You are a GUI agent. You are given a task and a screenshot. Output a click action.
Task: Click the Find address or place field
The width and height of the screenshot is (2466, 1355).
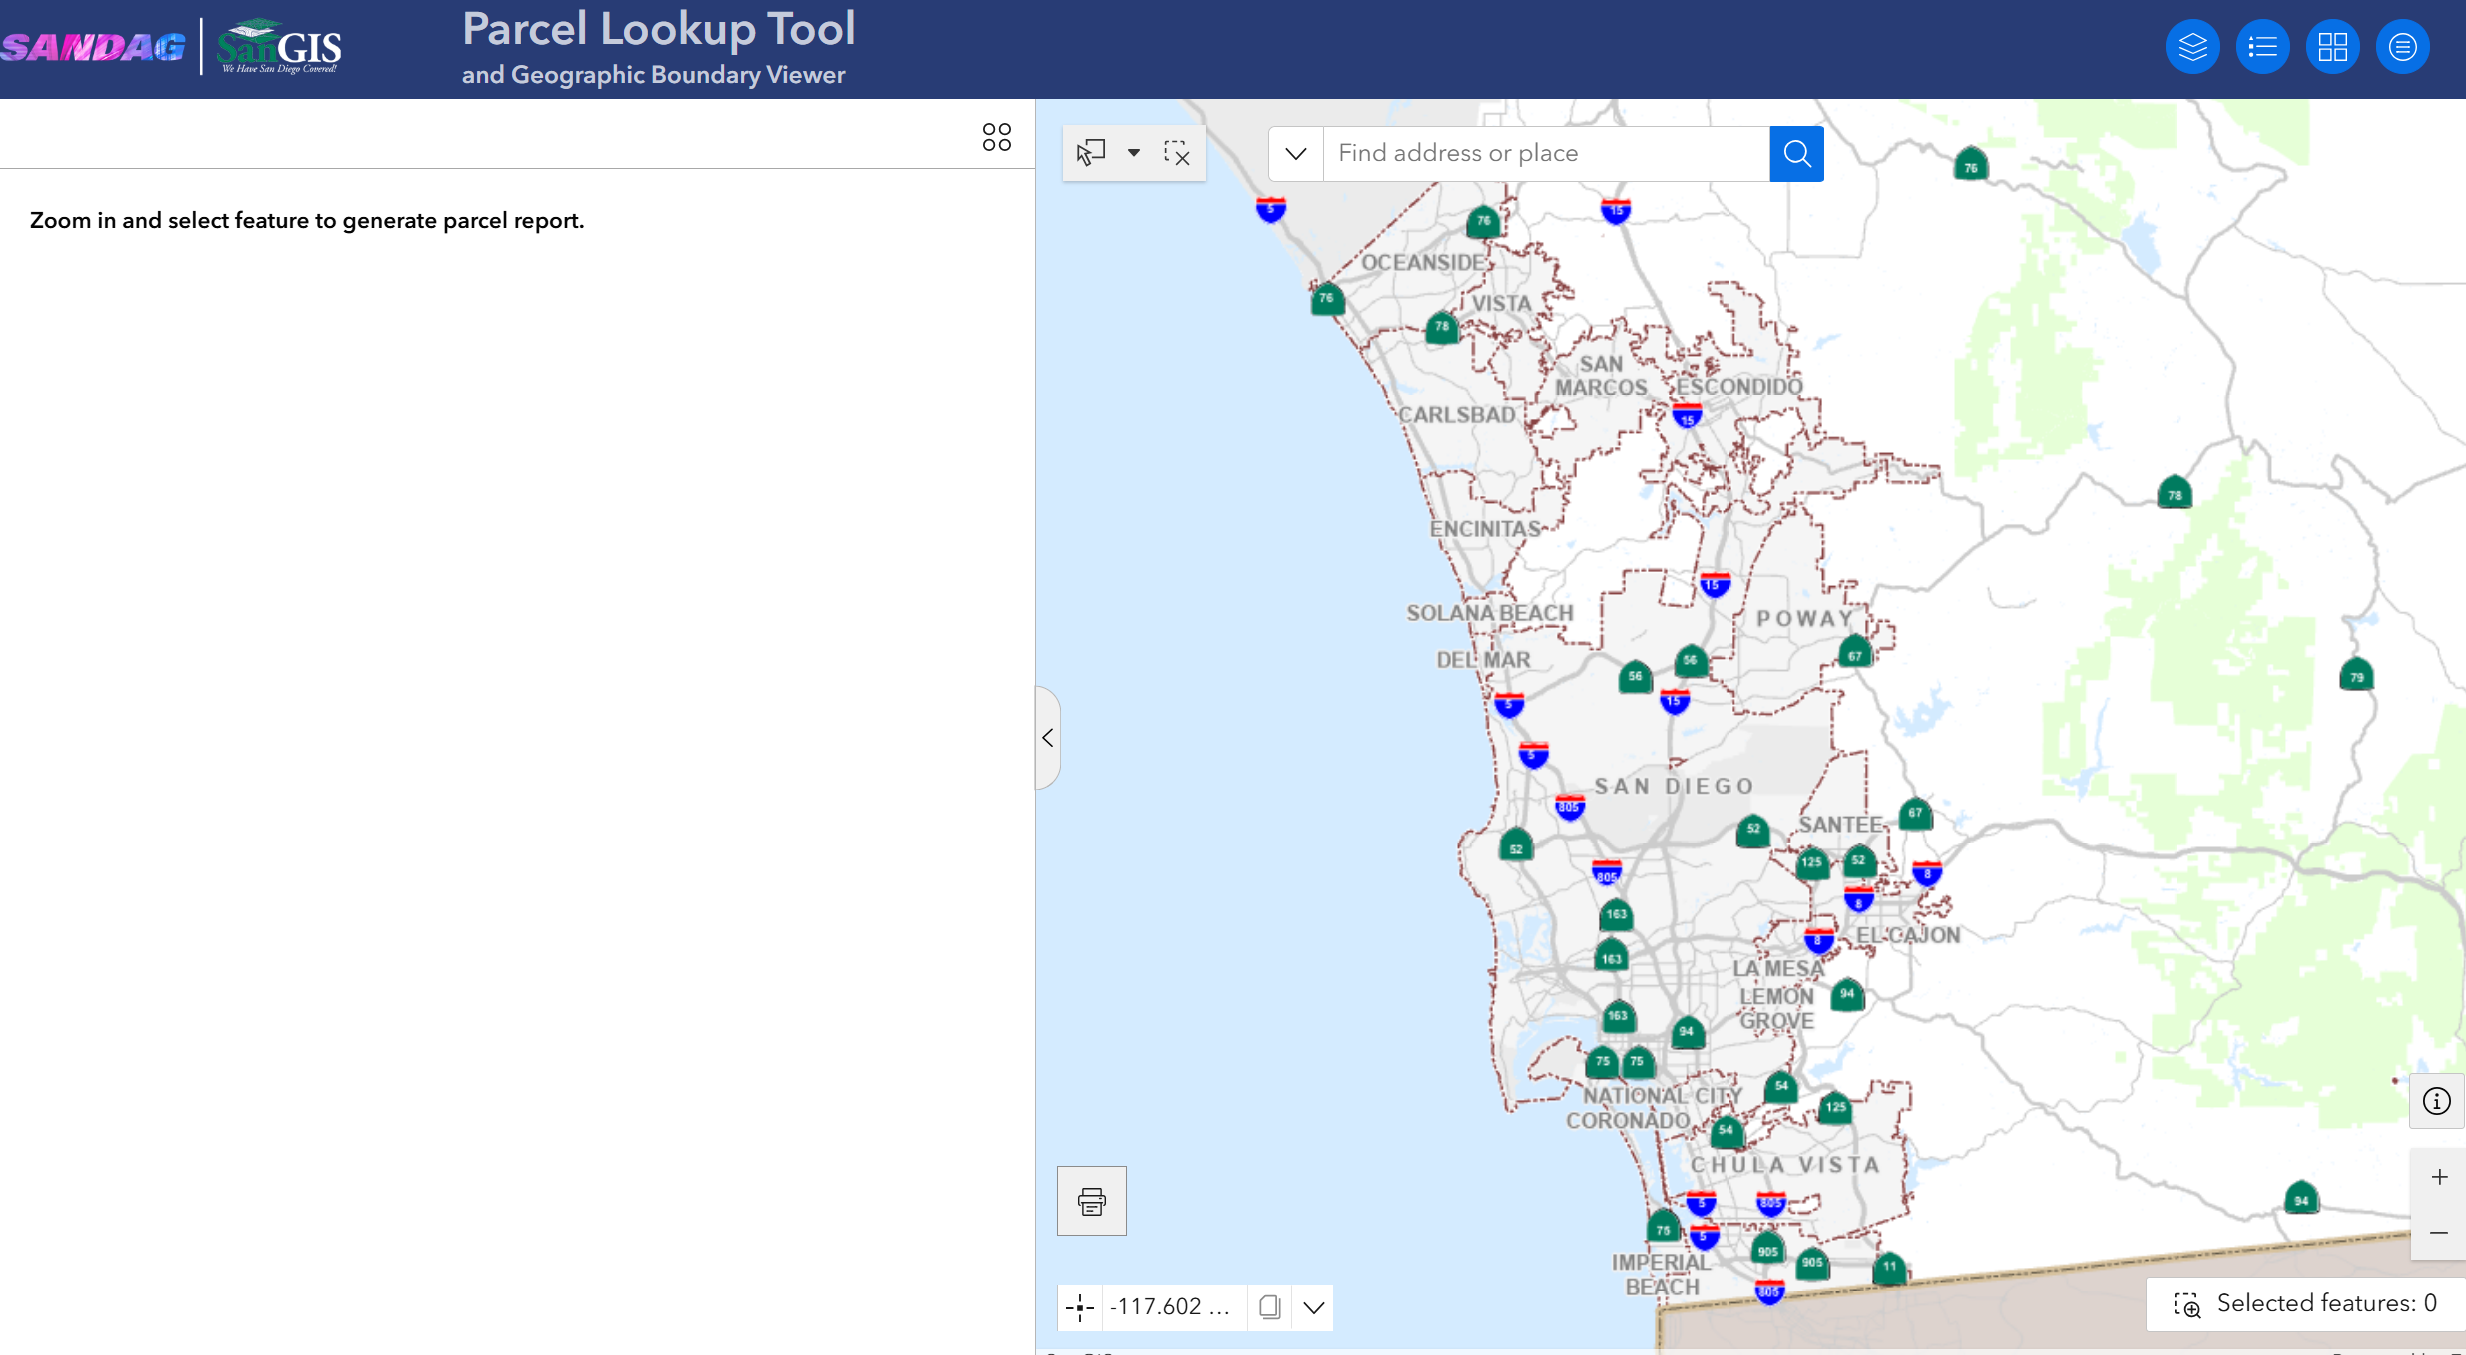click(x=1546, y=153)
